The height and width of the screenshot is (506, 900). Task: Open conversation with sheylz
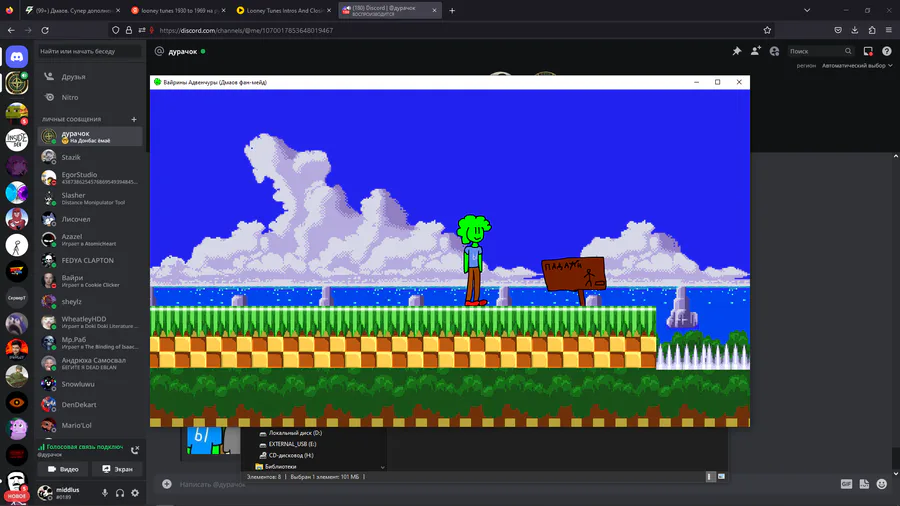(90, 301)
